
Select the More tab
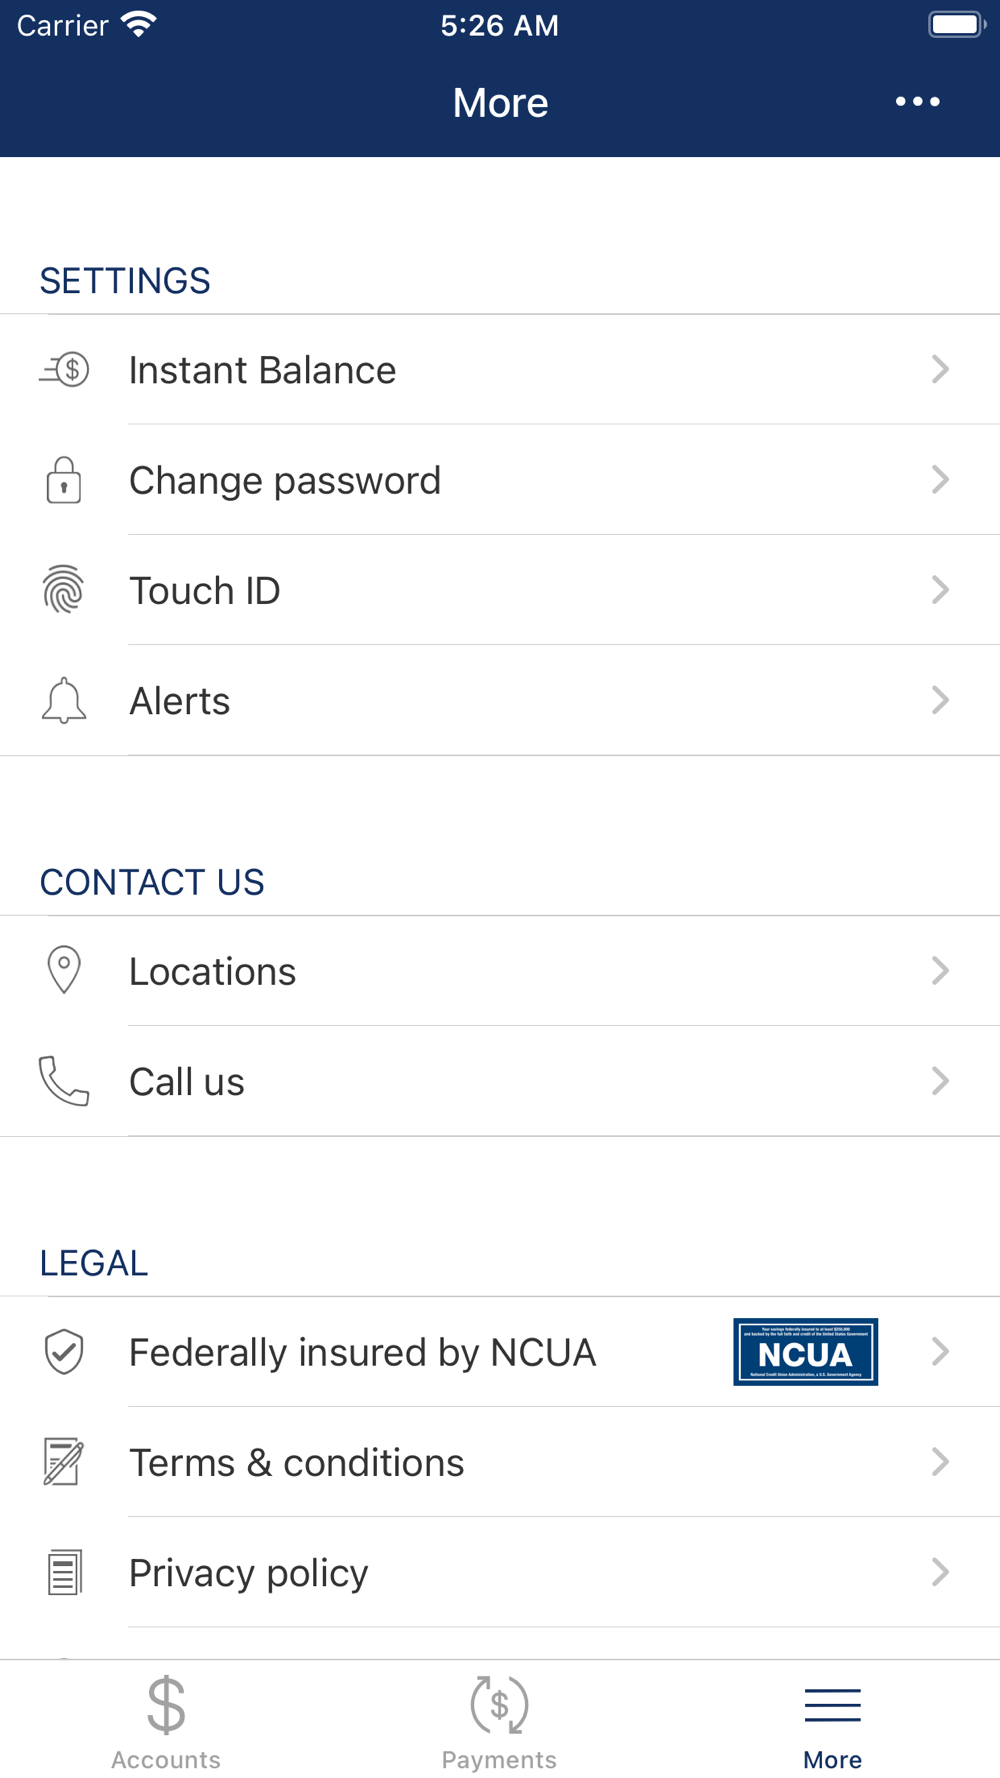point(832,1722)
